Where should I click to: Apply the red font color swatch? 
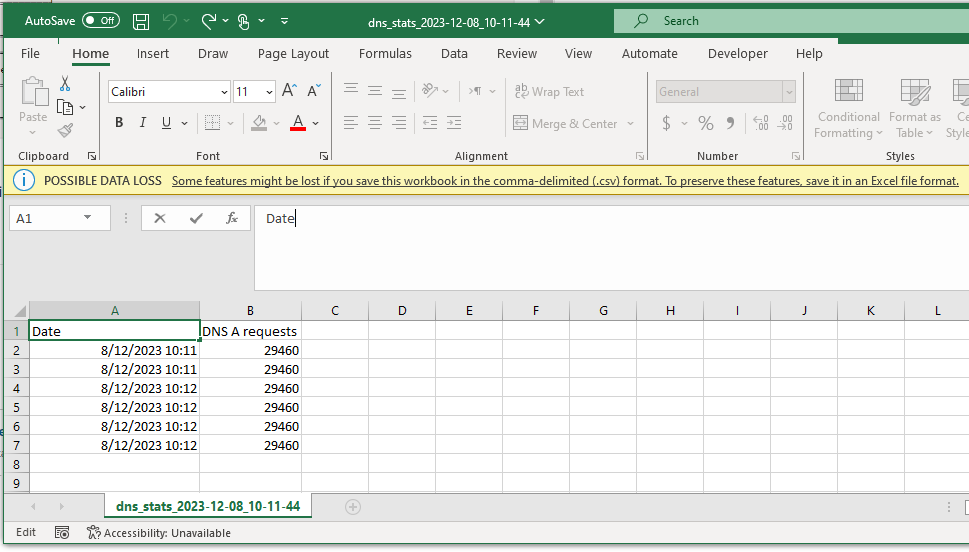click(x=297, y=123)
